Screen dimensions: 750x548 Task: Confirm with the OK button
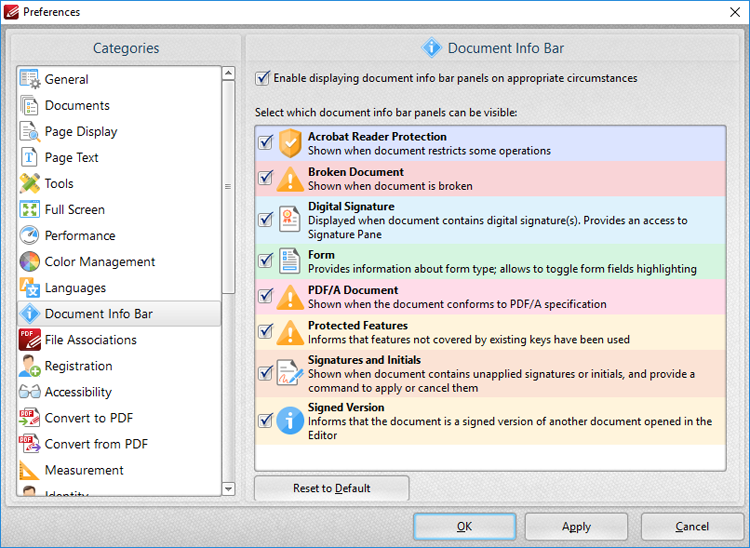[x=464, y=526]
